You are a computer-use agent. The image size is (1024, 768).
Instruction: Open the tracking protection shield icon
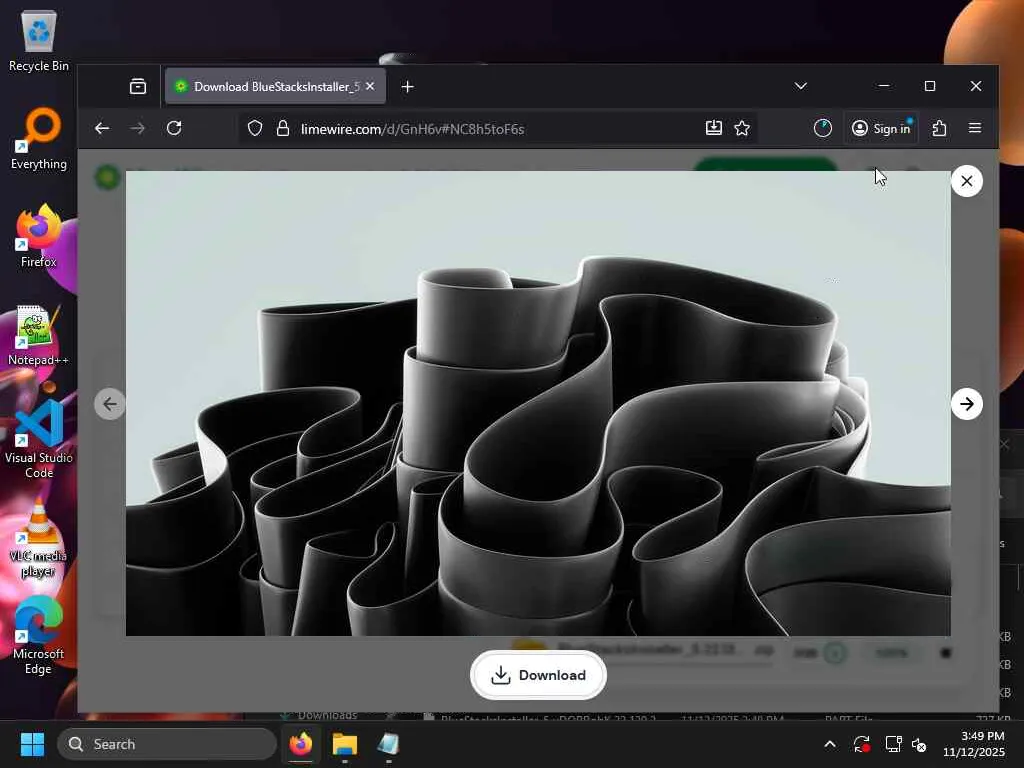[x=255, y=128]
